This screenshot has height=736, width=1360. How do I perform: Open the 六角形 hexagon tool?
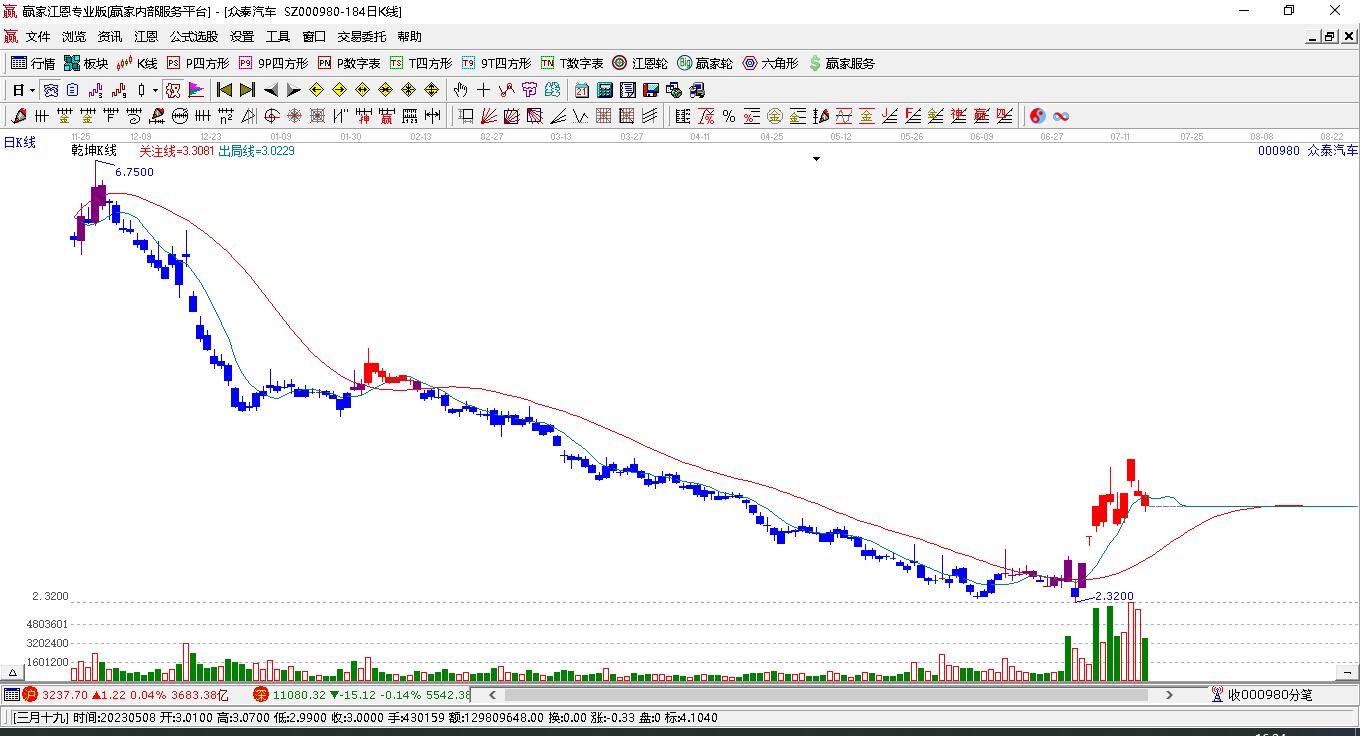(770, 63)
